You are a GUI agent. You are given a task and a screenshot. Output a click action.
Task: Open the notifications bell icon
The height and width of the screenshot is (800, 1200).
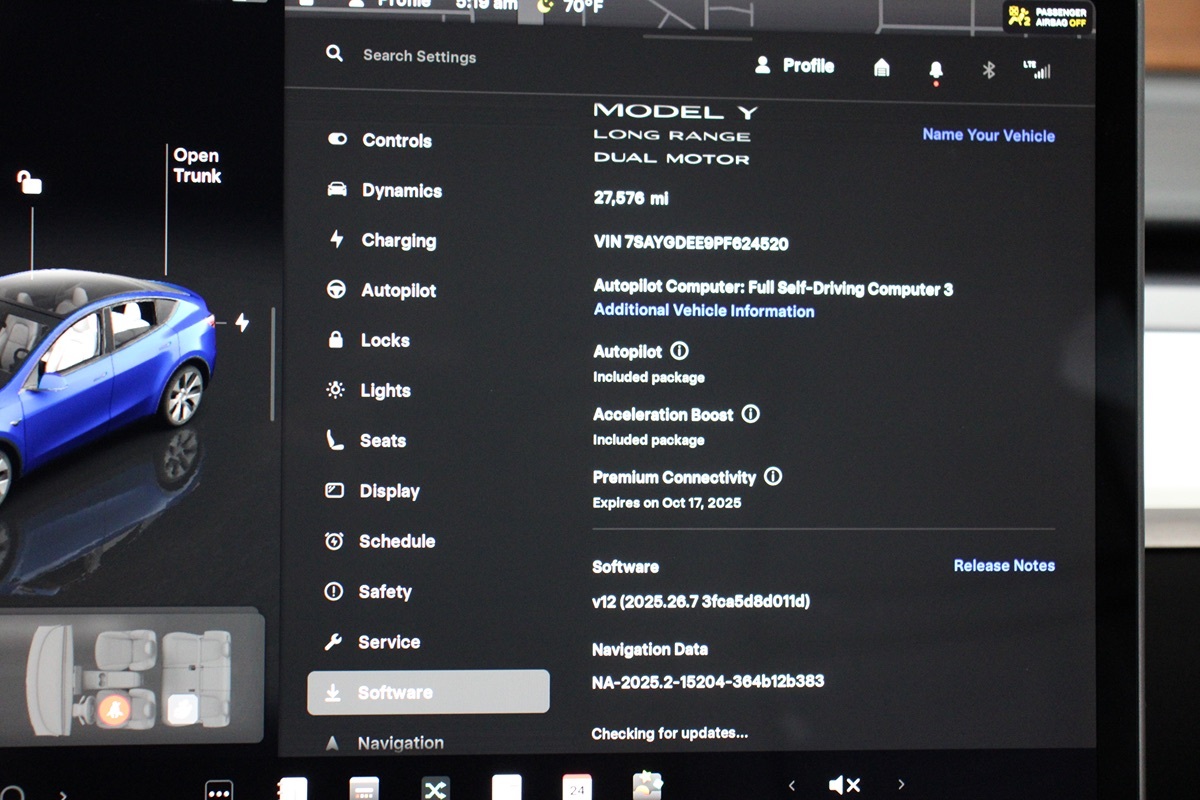[x=936, y=69]
